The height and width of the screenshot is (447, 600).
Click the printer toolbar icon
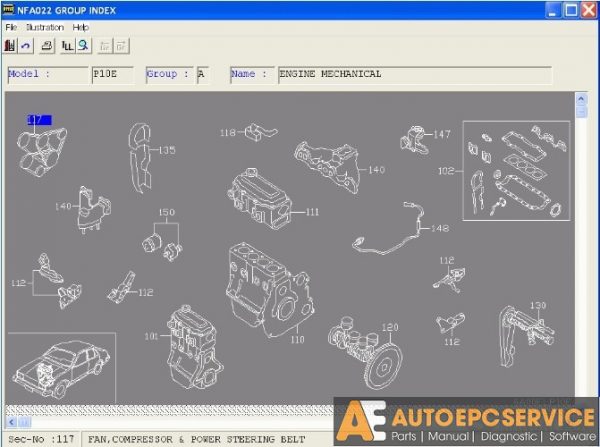point(47,46)
